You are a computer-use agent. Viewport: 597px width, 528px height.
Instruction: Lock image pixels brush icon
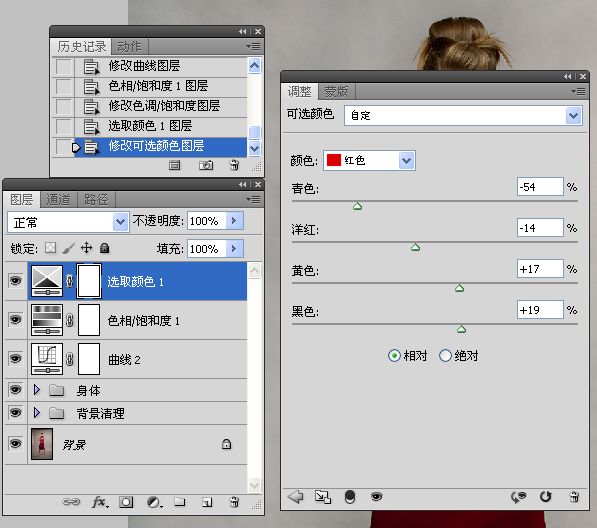(x=69, y=248)
